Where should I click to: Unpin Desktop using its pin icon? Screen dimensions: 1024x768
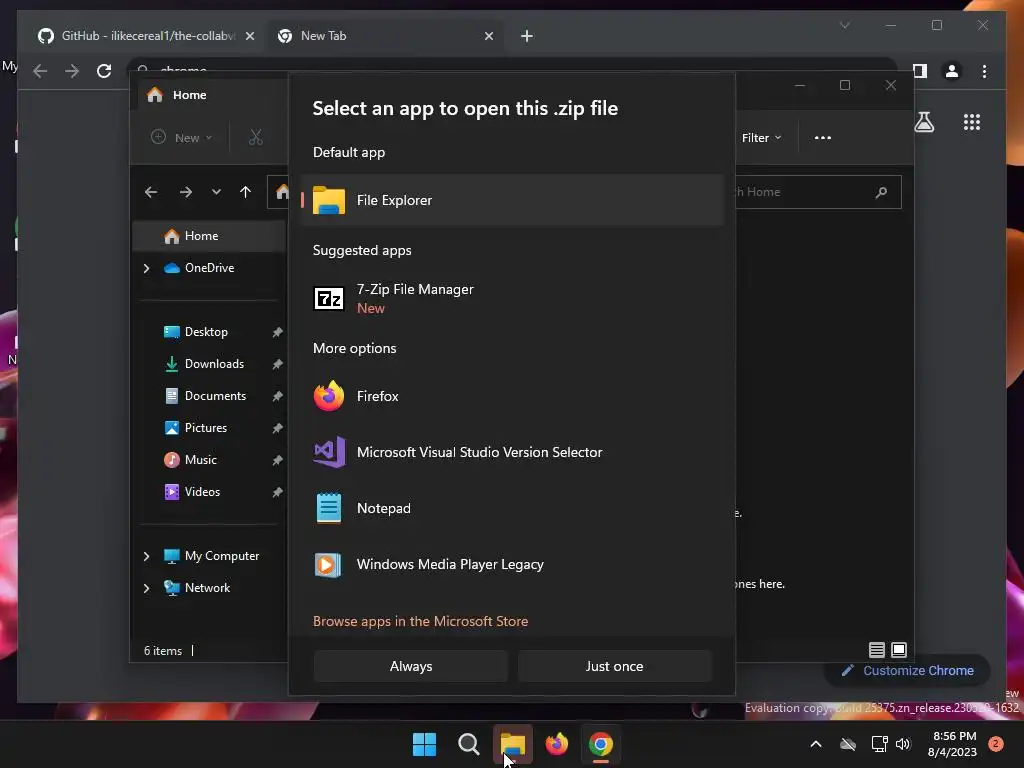pos(277,332)
